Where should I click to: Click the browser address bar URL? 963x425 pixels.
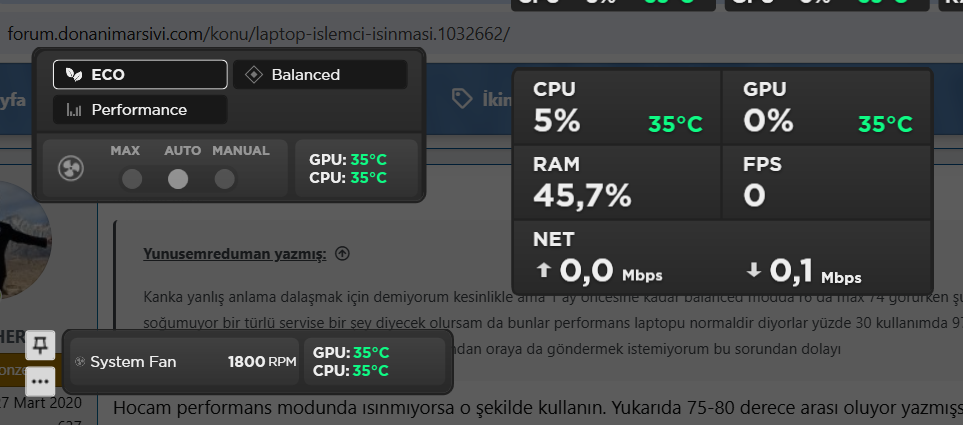point(258,34)
